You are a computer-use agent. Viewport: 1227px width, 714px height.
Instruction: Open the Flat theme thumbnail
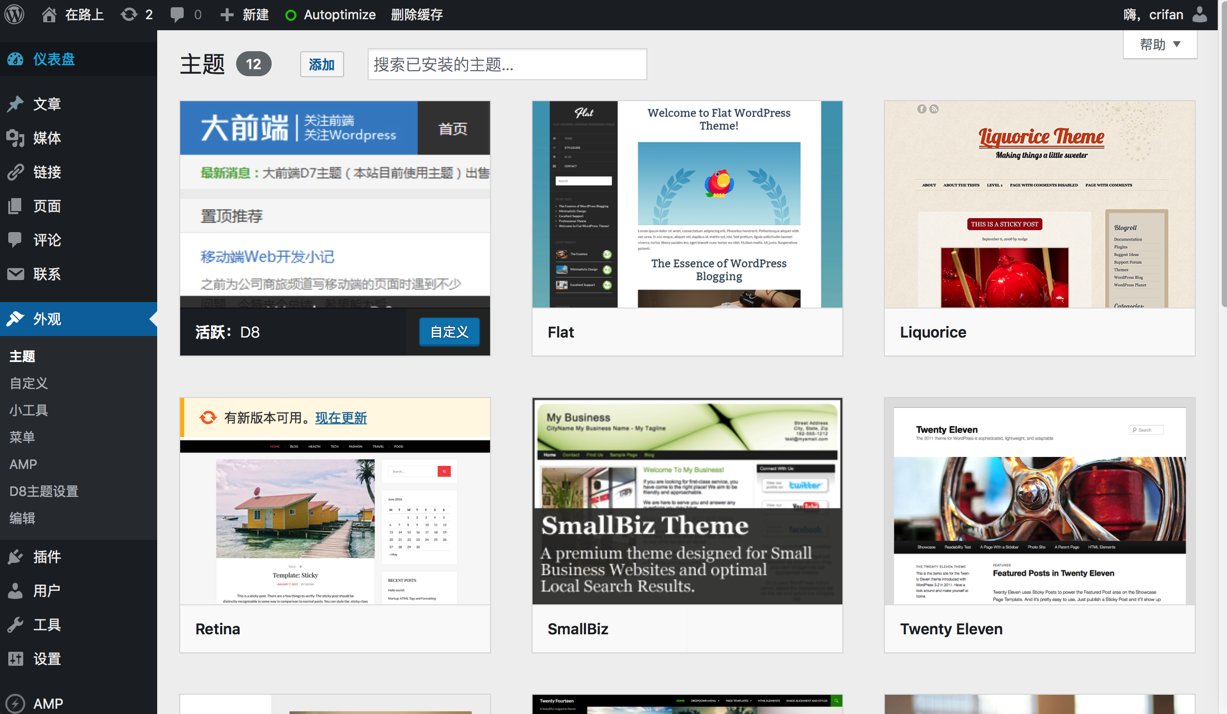click(687, 204)
